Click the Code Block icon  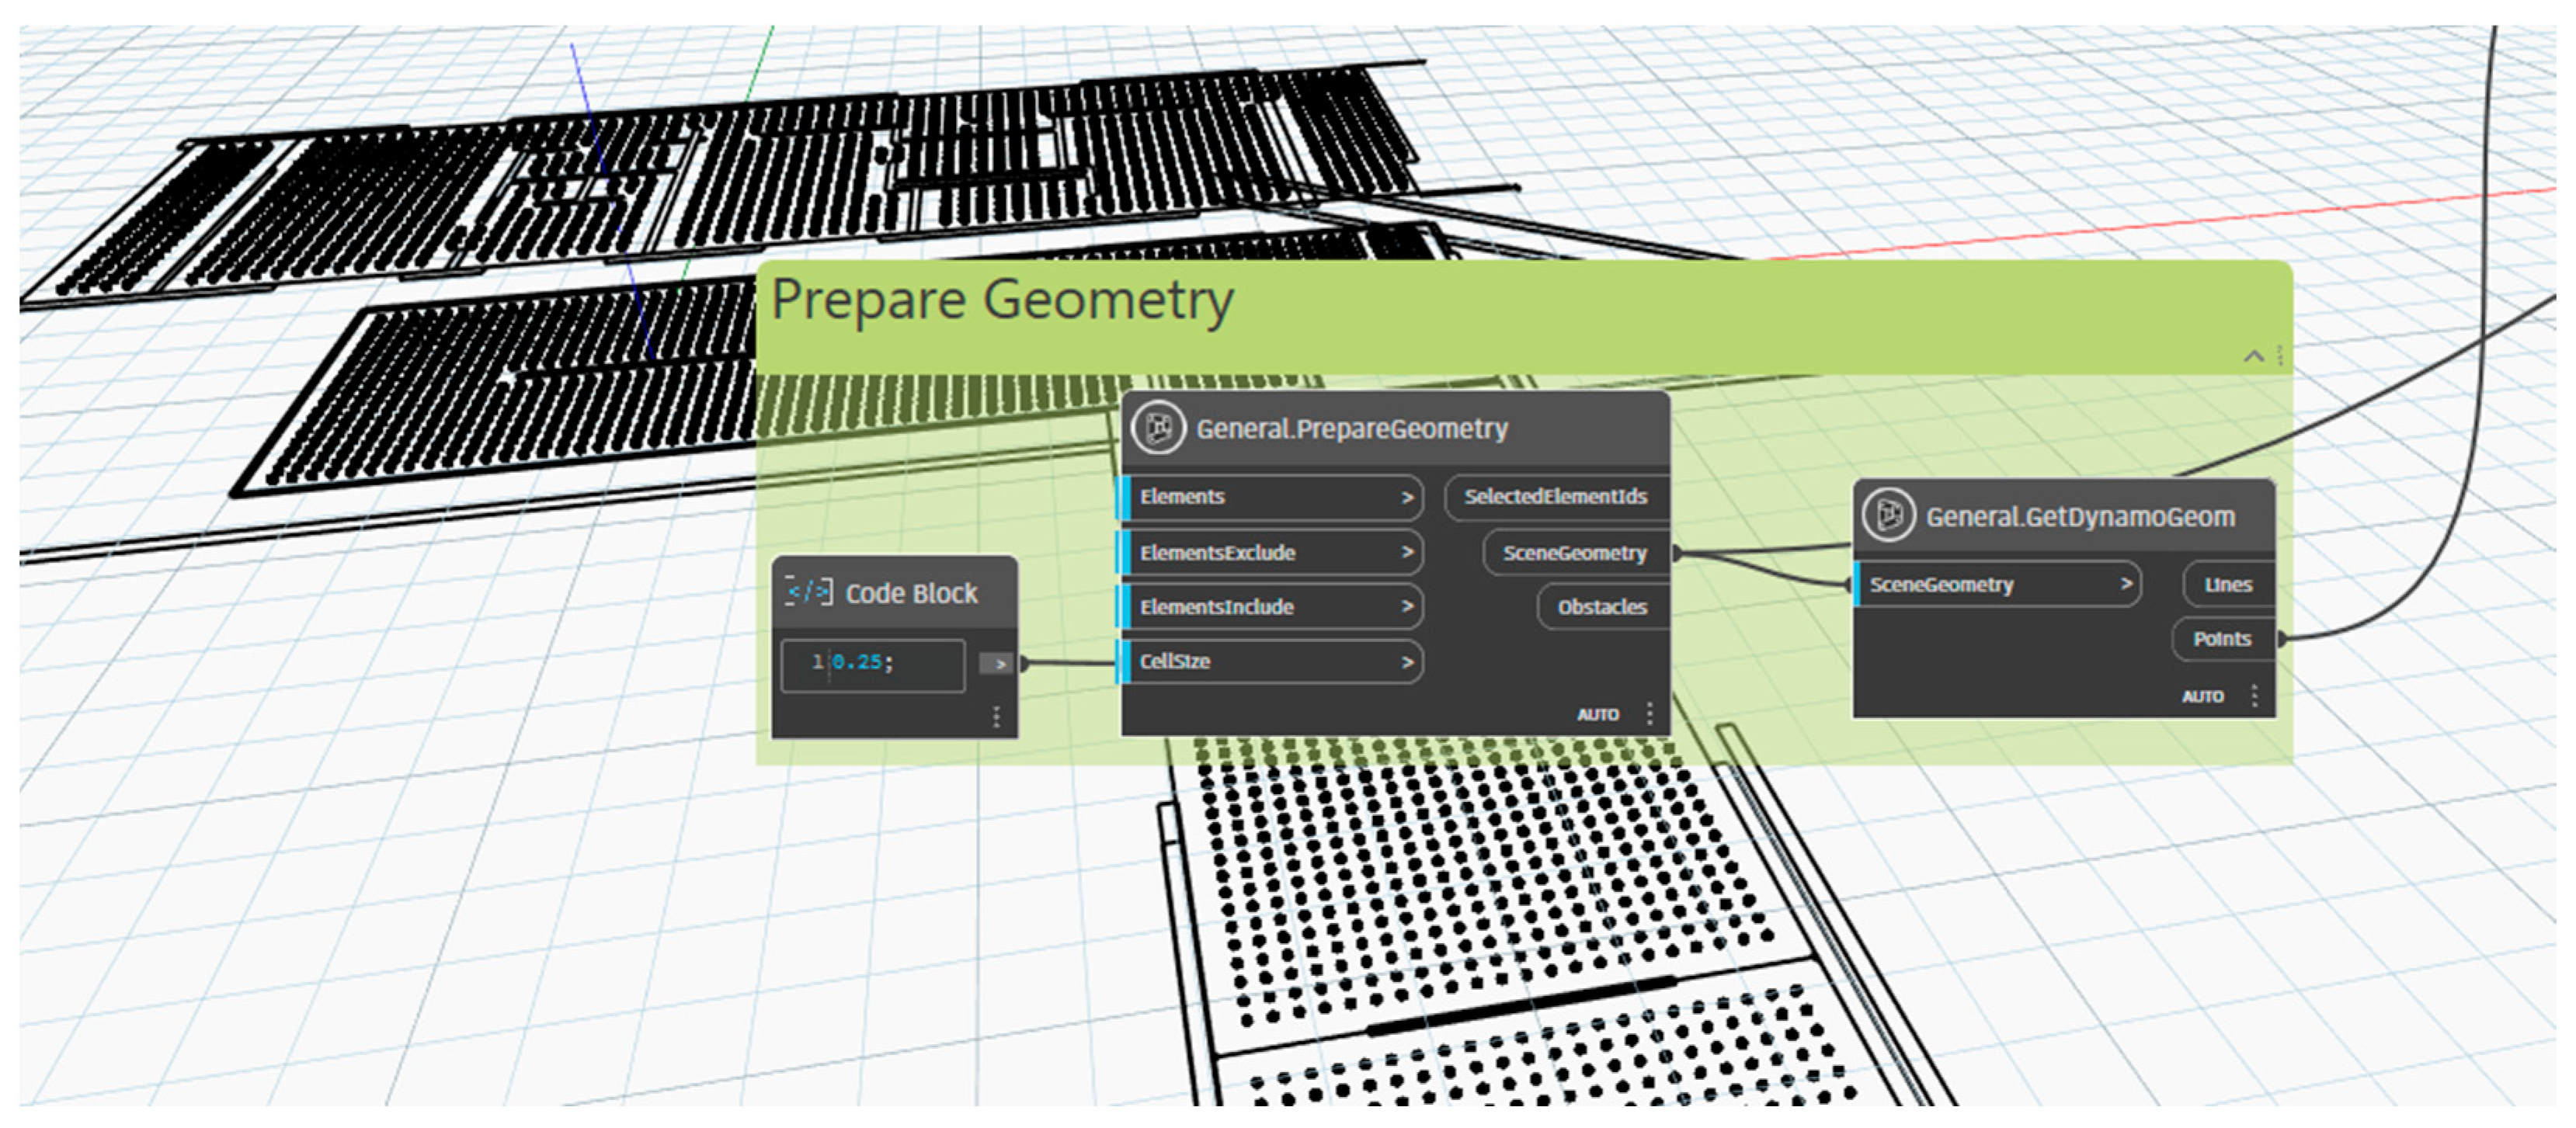(x=808, y=592)
